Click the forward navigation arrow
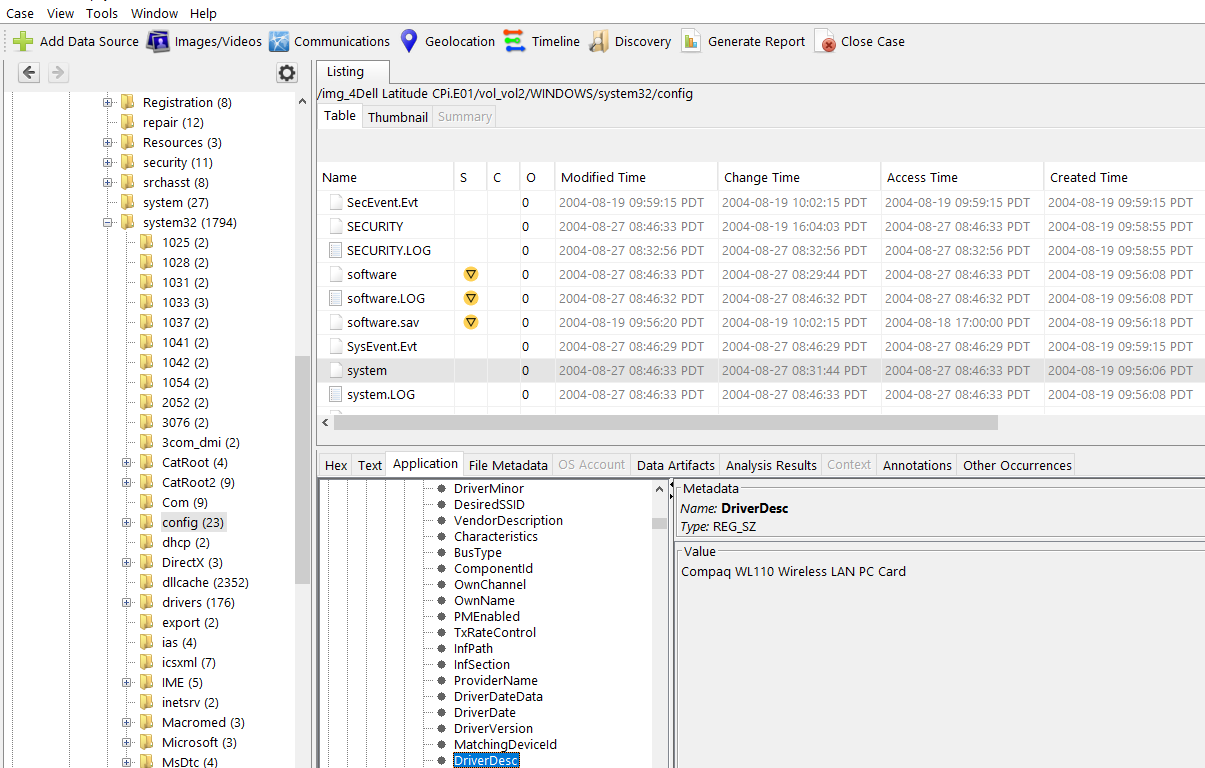The image size is (1205, 768). pyautogui.click(x=57, y=72)
